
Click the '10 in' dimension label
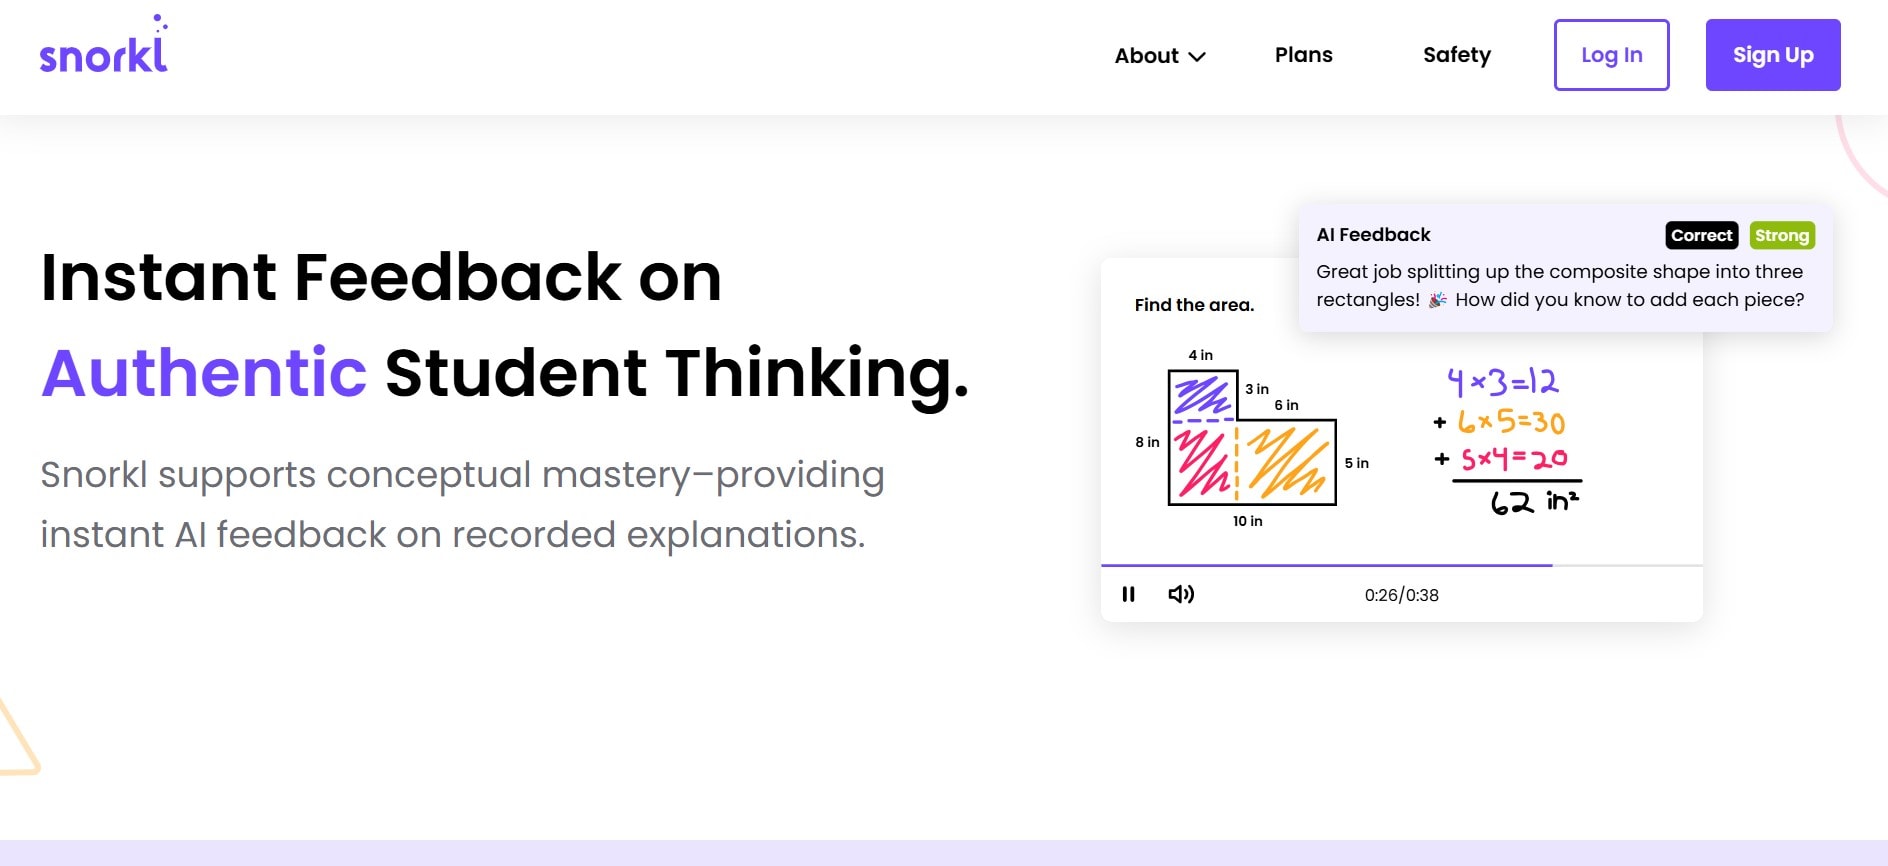1247,521
